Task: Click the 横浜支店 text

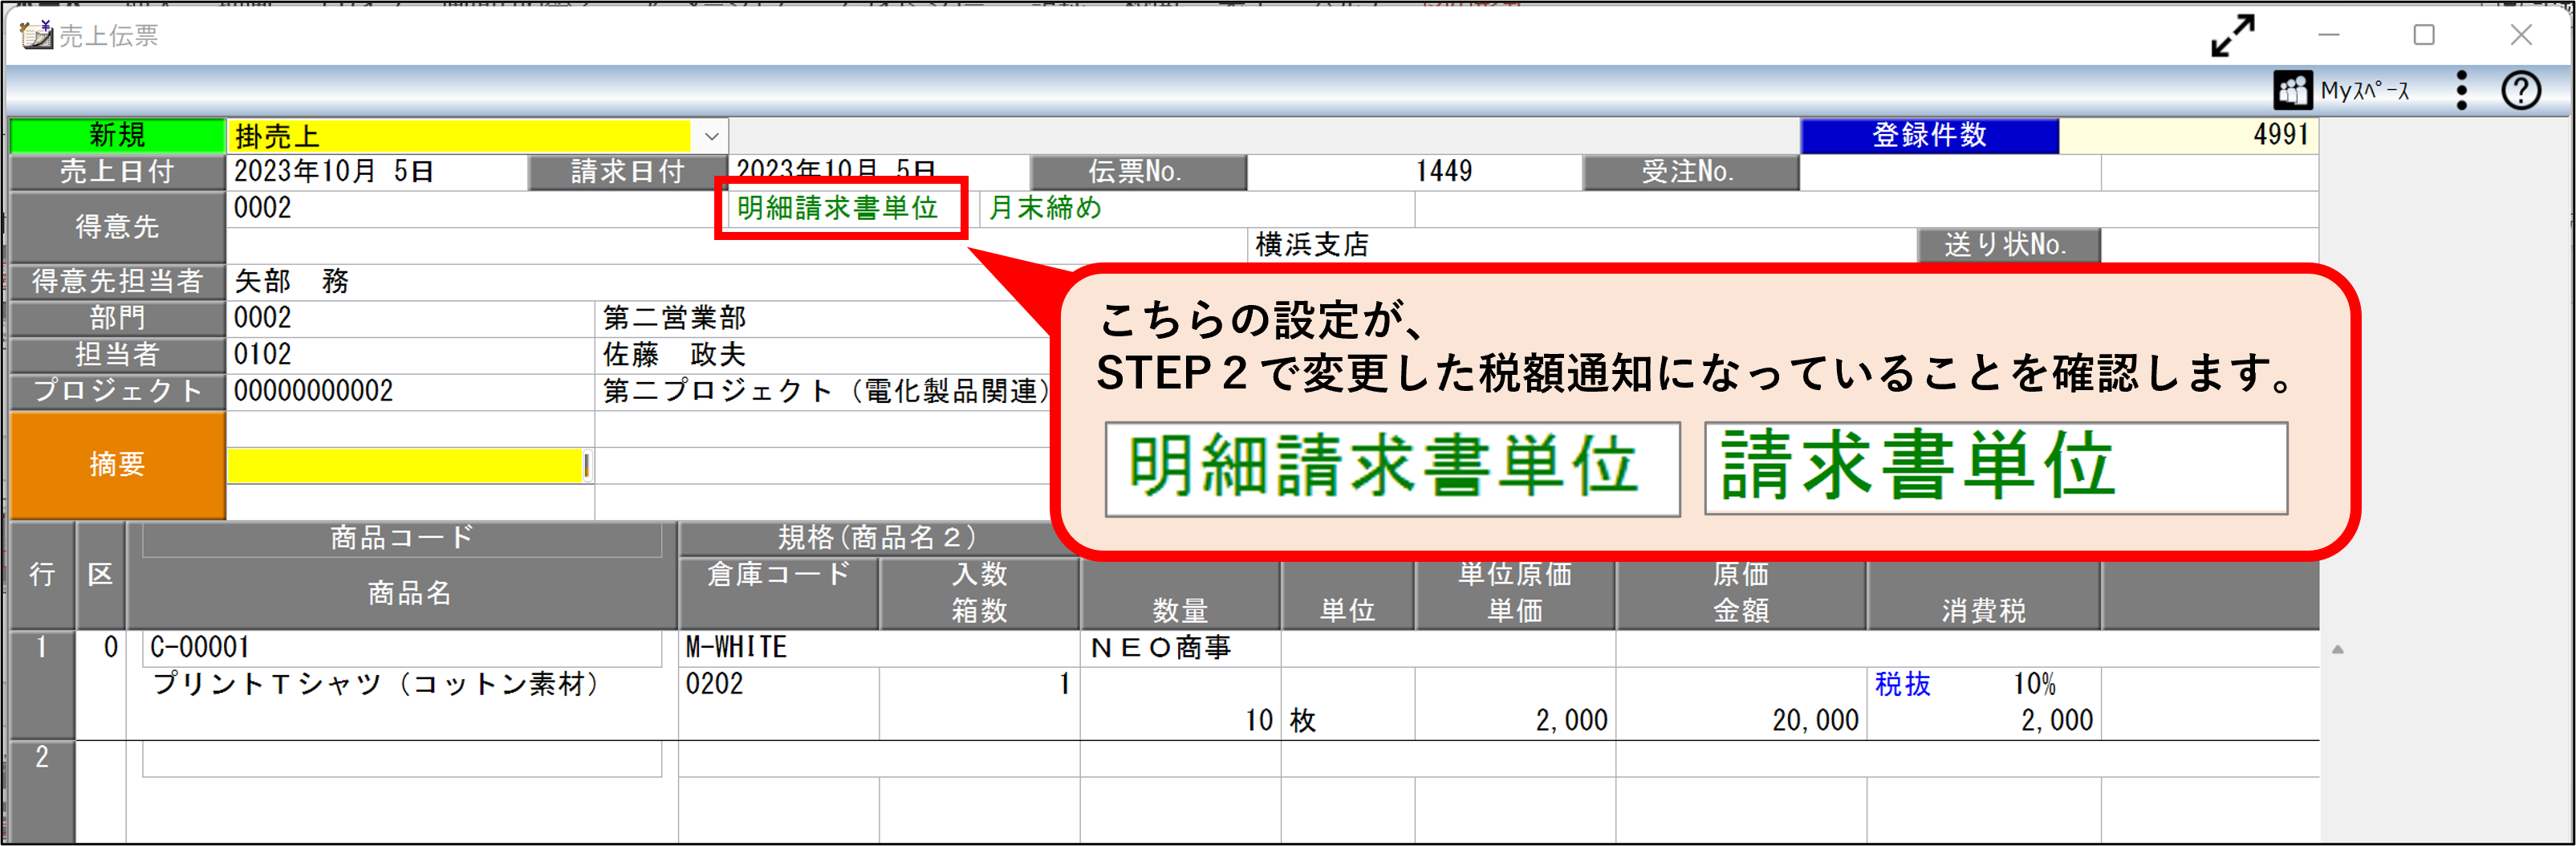Action: click(1311, 245)
